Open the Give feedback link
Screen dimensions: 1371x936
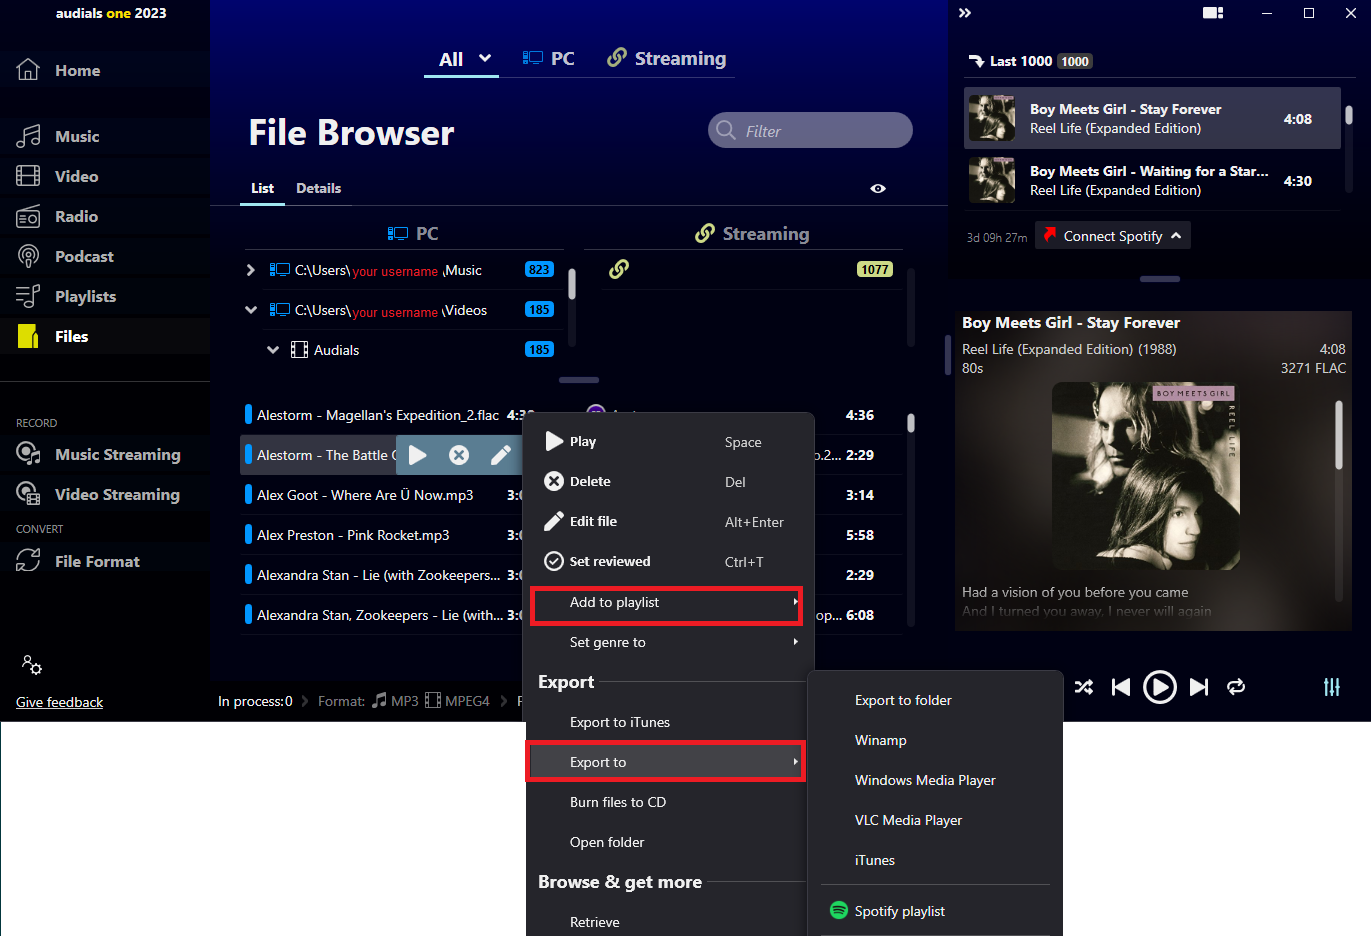pyautogui.click(x=59, y=702)
